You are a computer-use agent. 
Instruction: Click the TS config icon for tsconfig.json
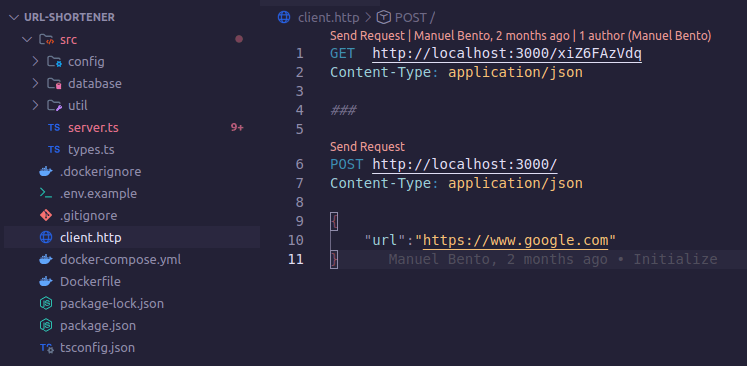(x=46, y=347)
